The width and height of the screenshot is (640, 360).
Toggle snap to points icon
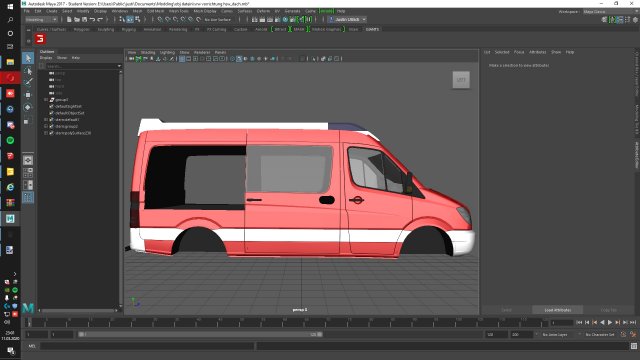click(176, 19)
